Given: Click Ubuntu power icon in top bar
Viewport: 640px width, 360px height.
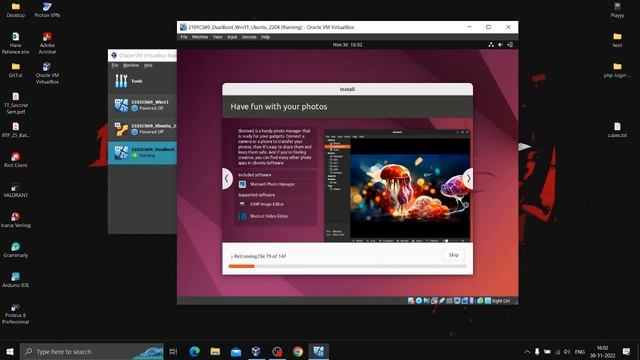Looking at the screenshot, I should coord(510,45).
